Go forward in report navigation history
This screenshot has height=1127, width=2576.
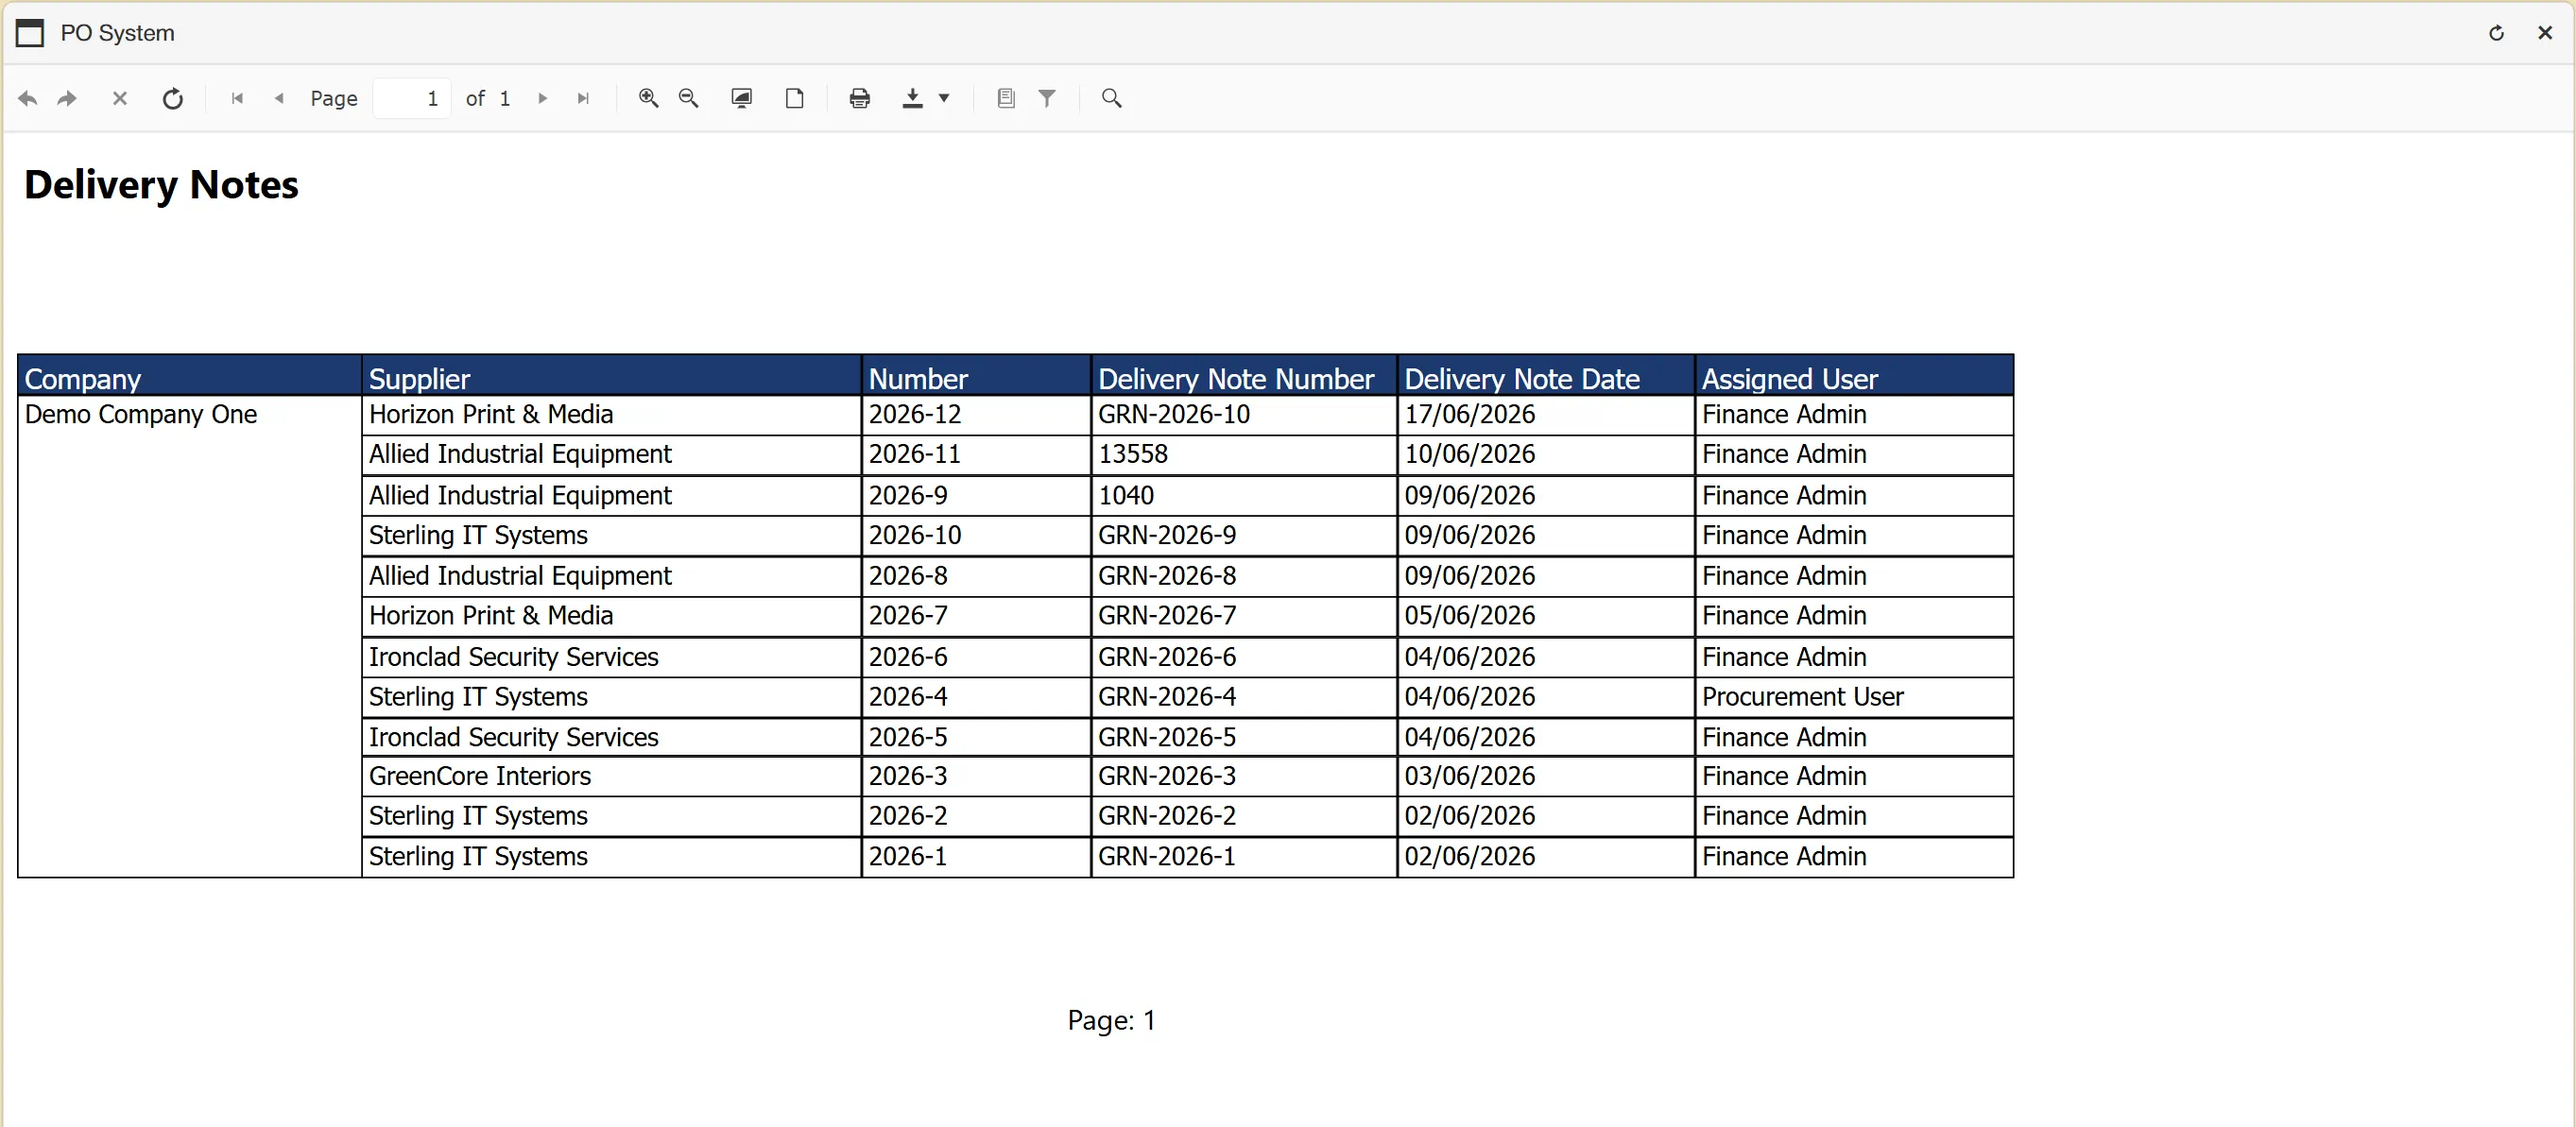pos(67,98)
